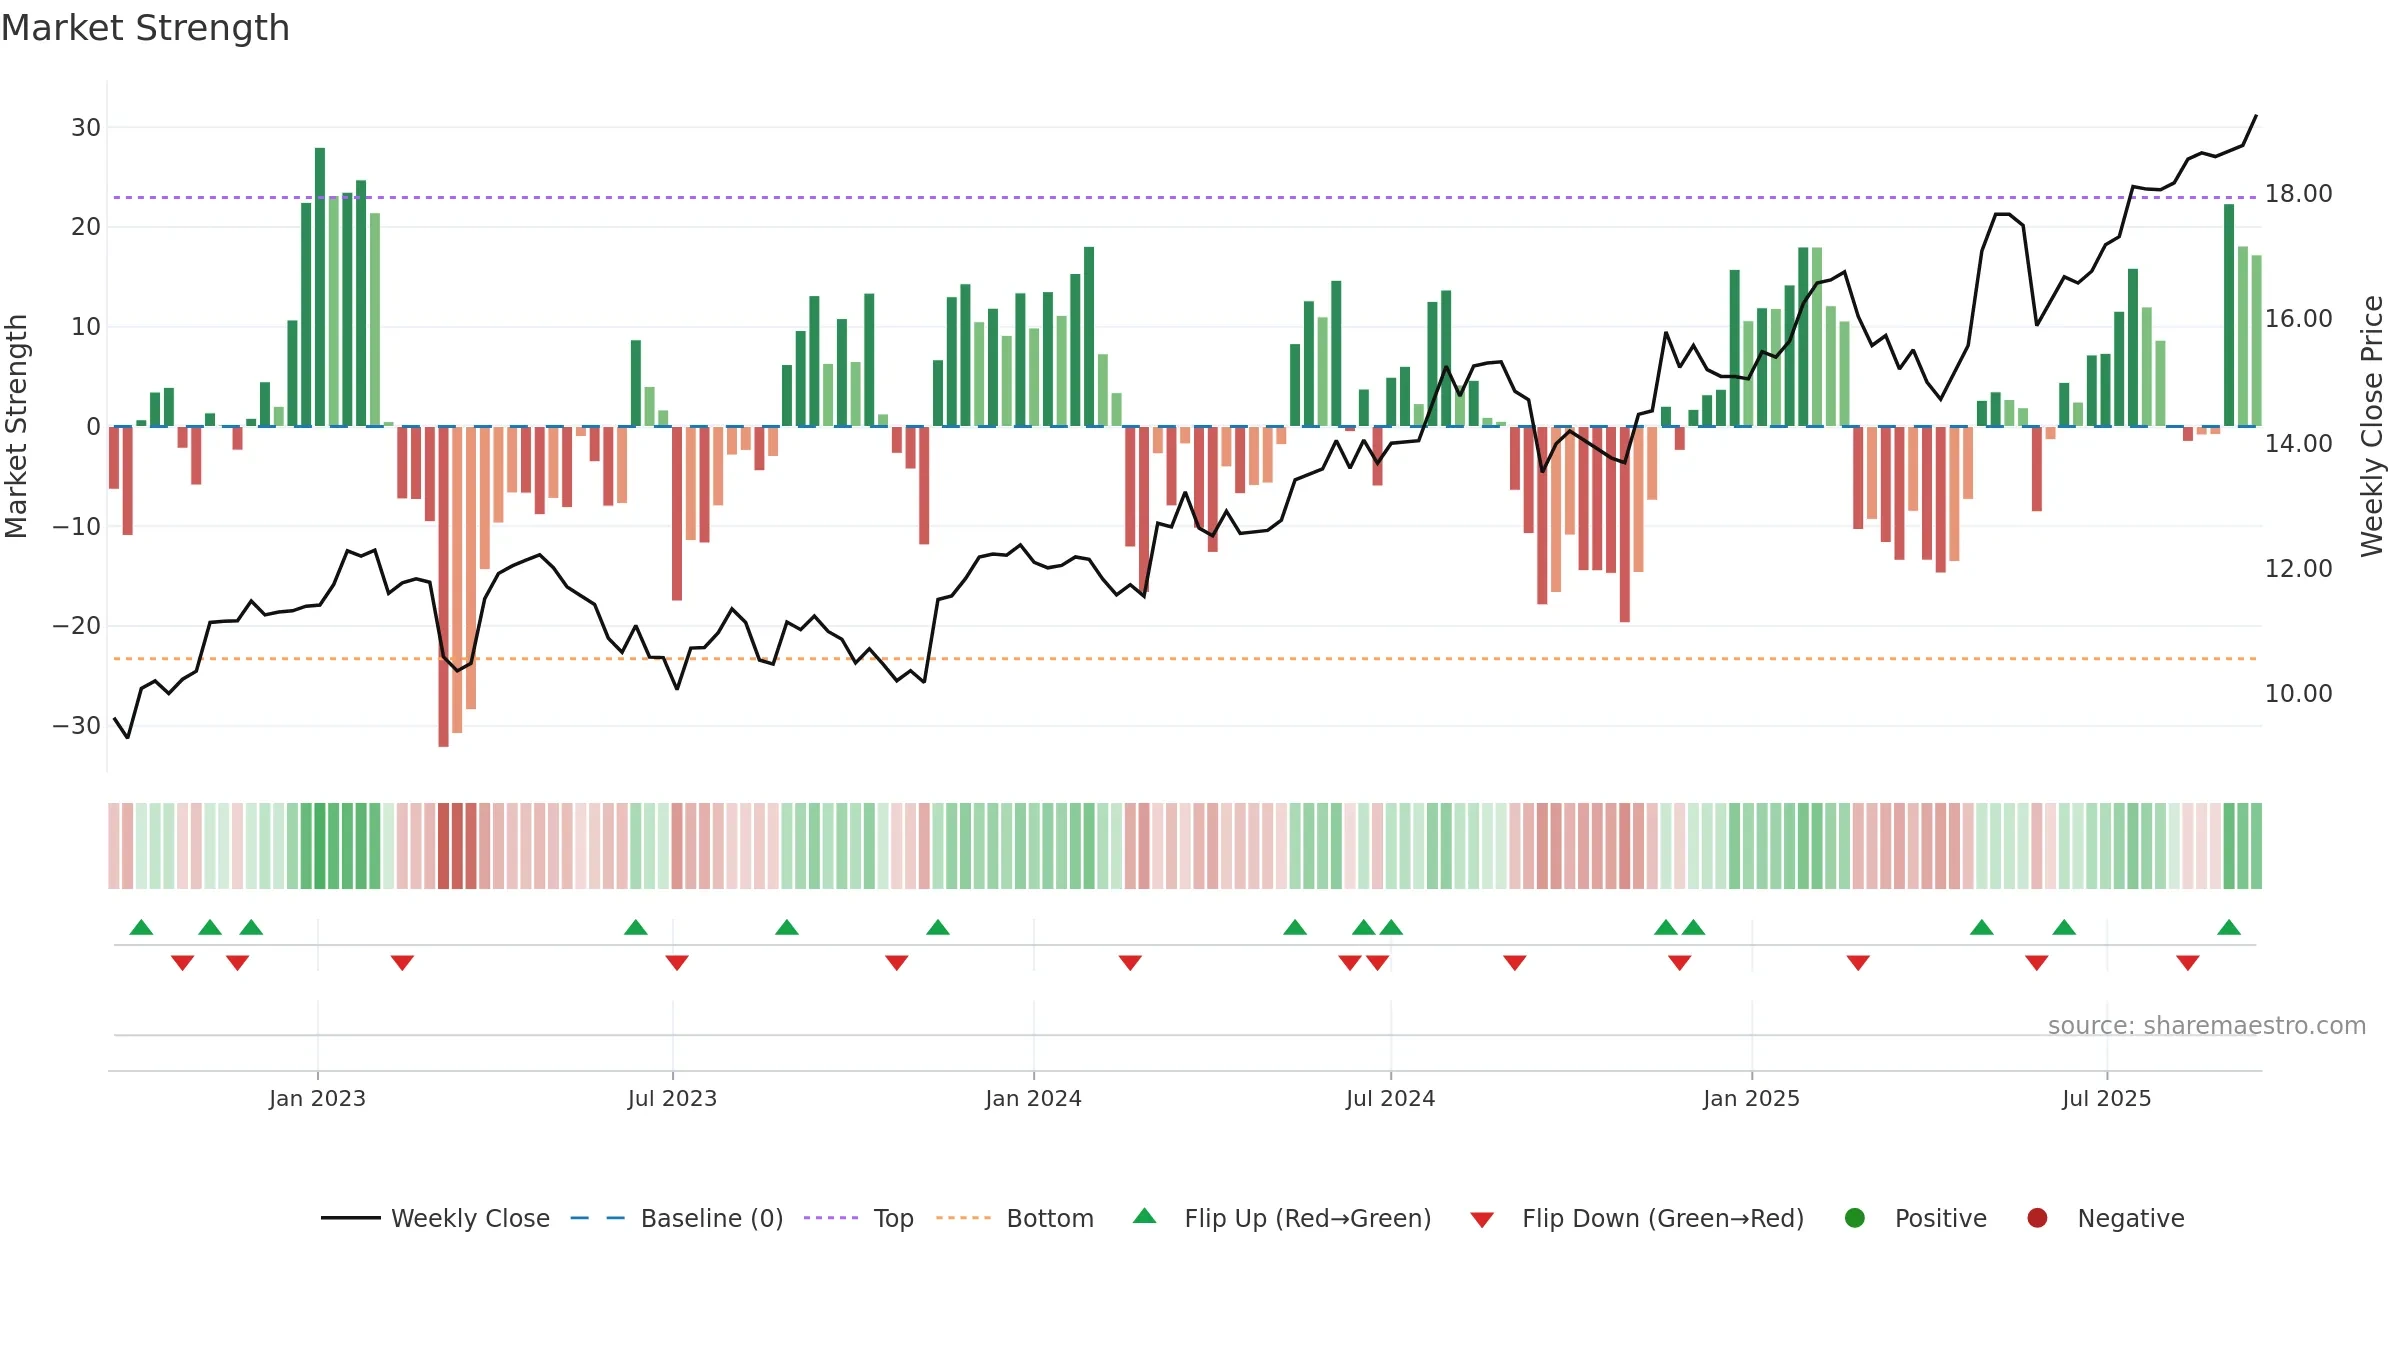2400x1350 pixels.
Task: Click the red flip-down marker after Jan 2025
Action: click(x=1858, y=962)
